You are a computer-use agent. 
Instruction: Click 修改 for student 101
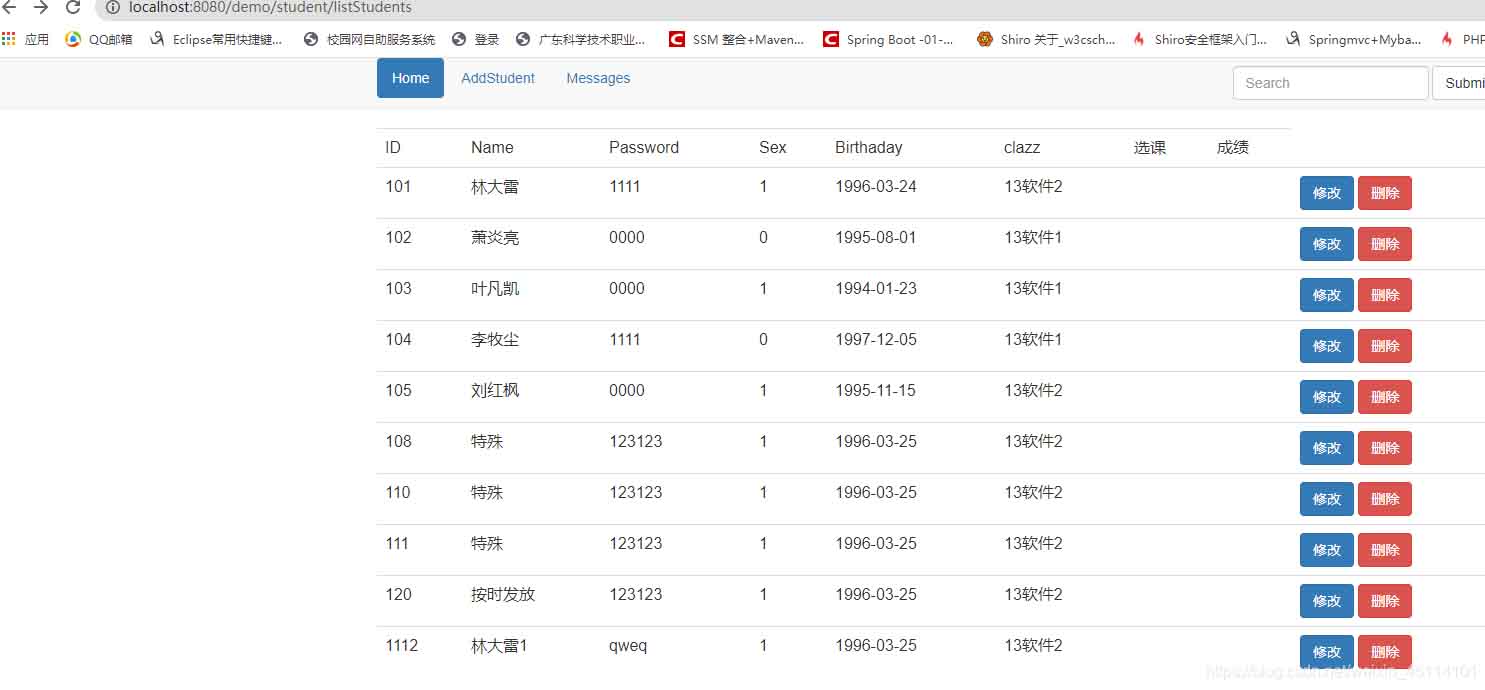click(1326, 193)
